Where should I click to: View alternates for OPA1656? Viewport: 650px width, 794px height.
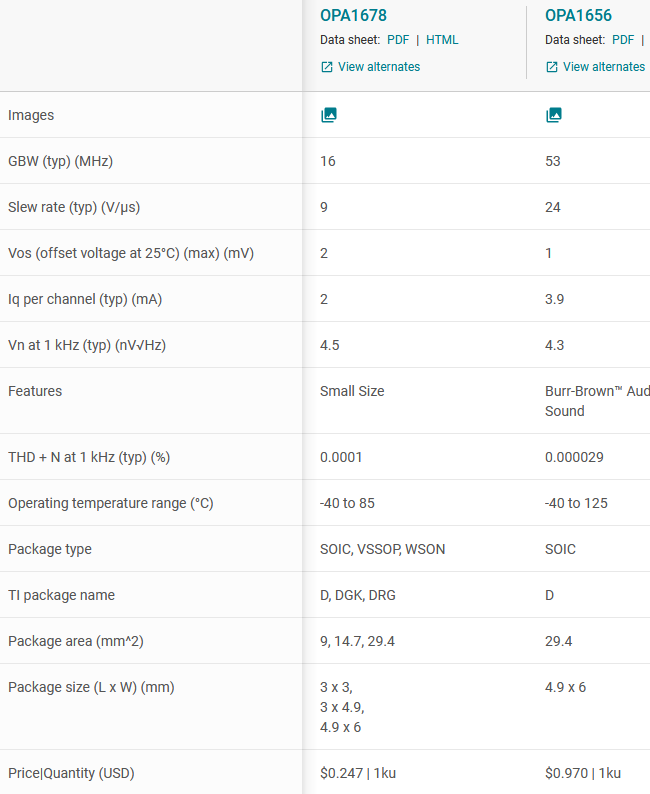click(603, 67)
